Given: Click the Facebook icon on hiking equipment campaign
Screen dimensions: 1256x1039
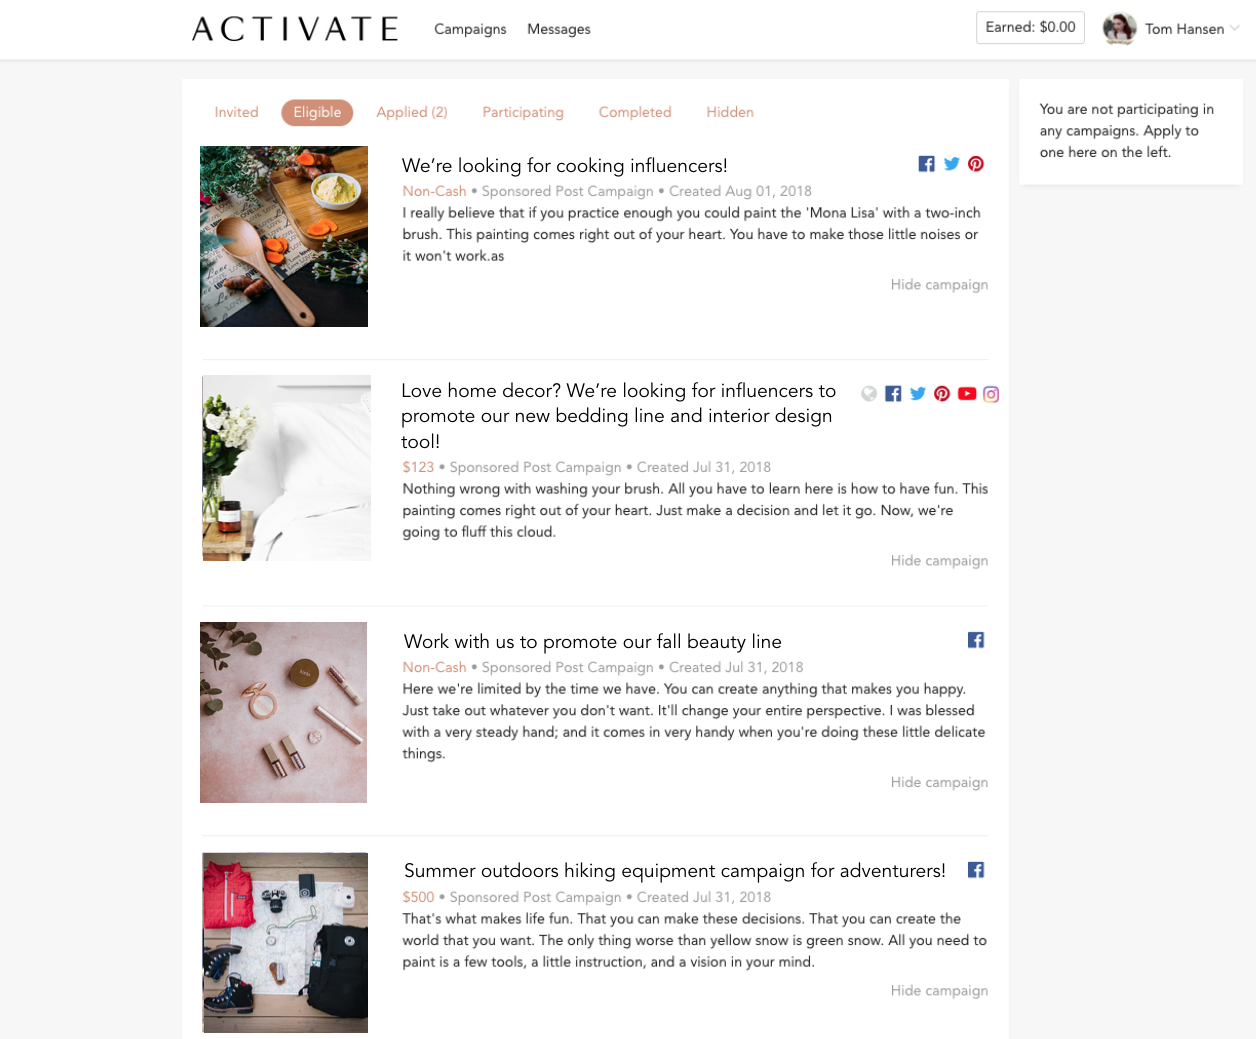Looking at the screenshot, I should pyautogui.click(x=976, y=870).
